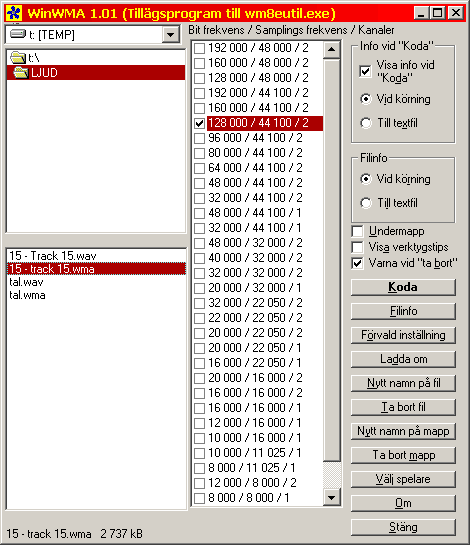Click the Filinfo button
Image resolution: width=470 pixels, height=545 pixels.
pos(403,311)
